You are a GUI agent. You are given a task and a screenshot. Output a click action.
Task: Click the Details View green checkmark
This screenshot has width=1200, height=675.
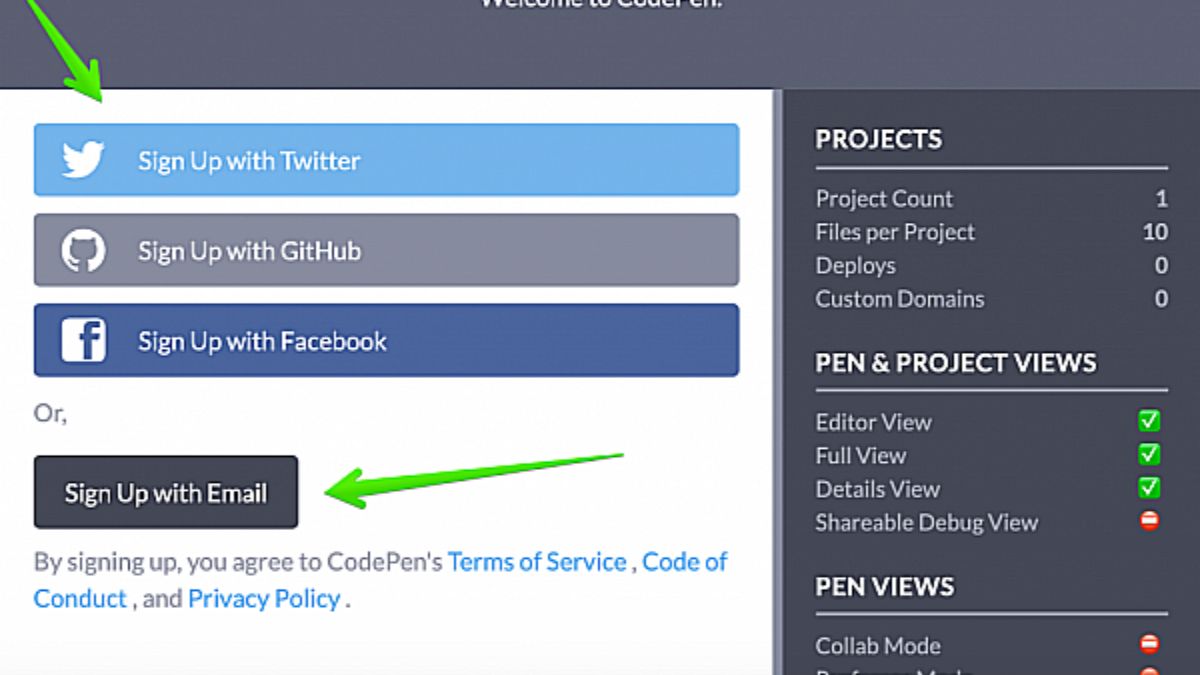coord(1149,488)
